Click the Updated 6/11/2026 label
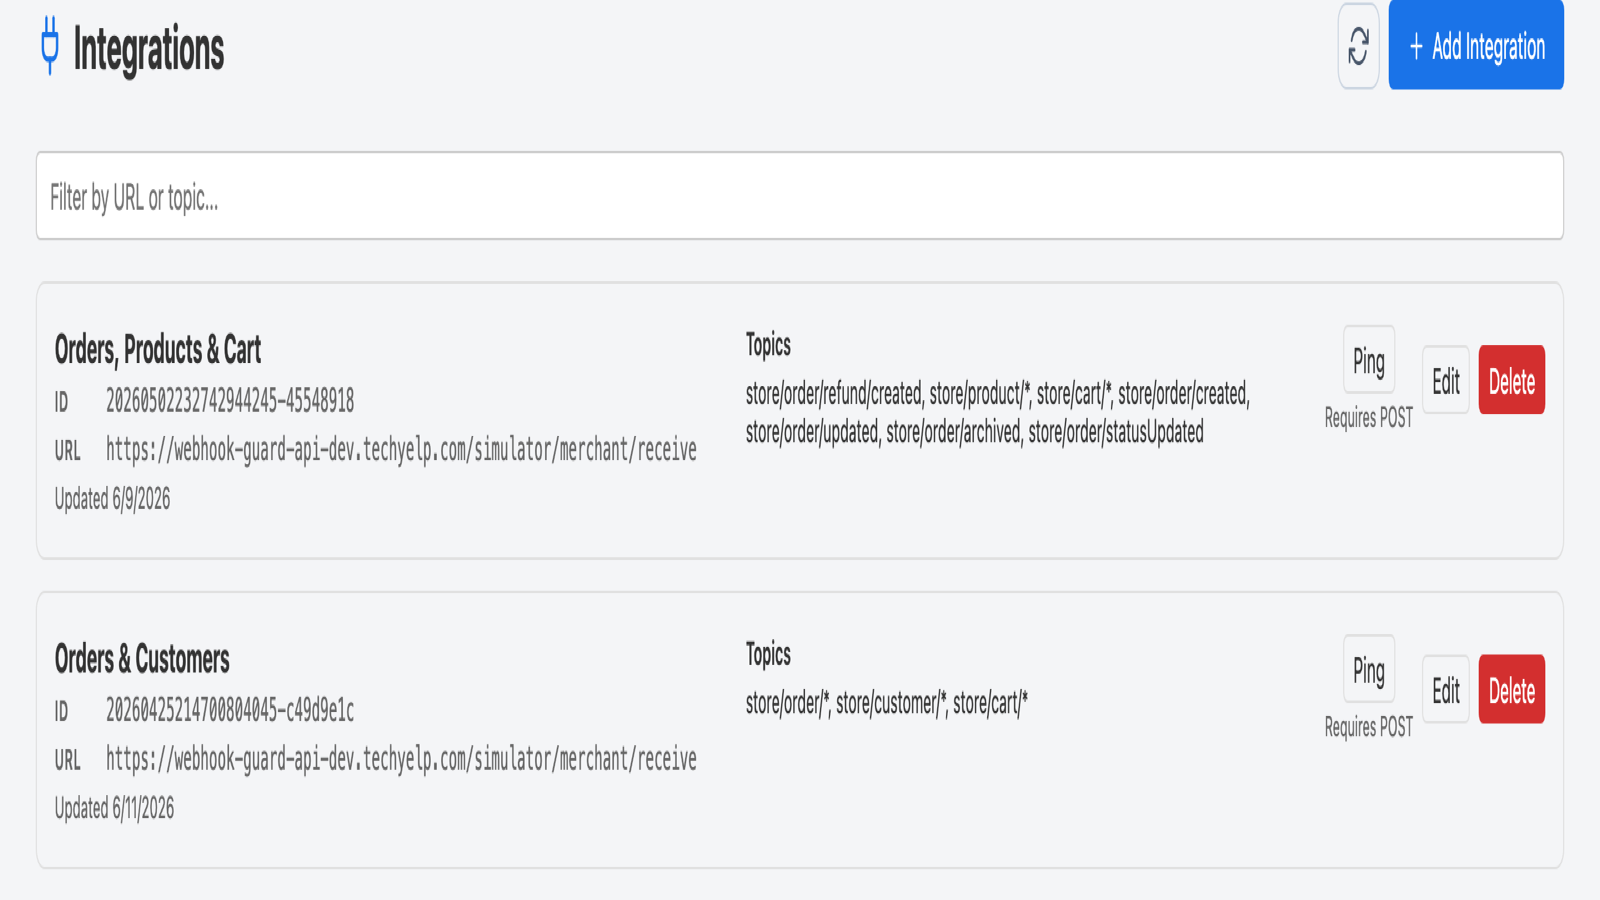Image resolution: width=1600 pixels, height=900 pixels. pos(114,808)
